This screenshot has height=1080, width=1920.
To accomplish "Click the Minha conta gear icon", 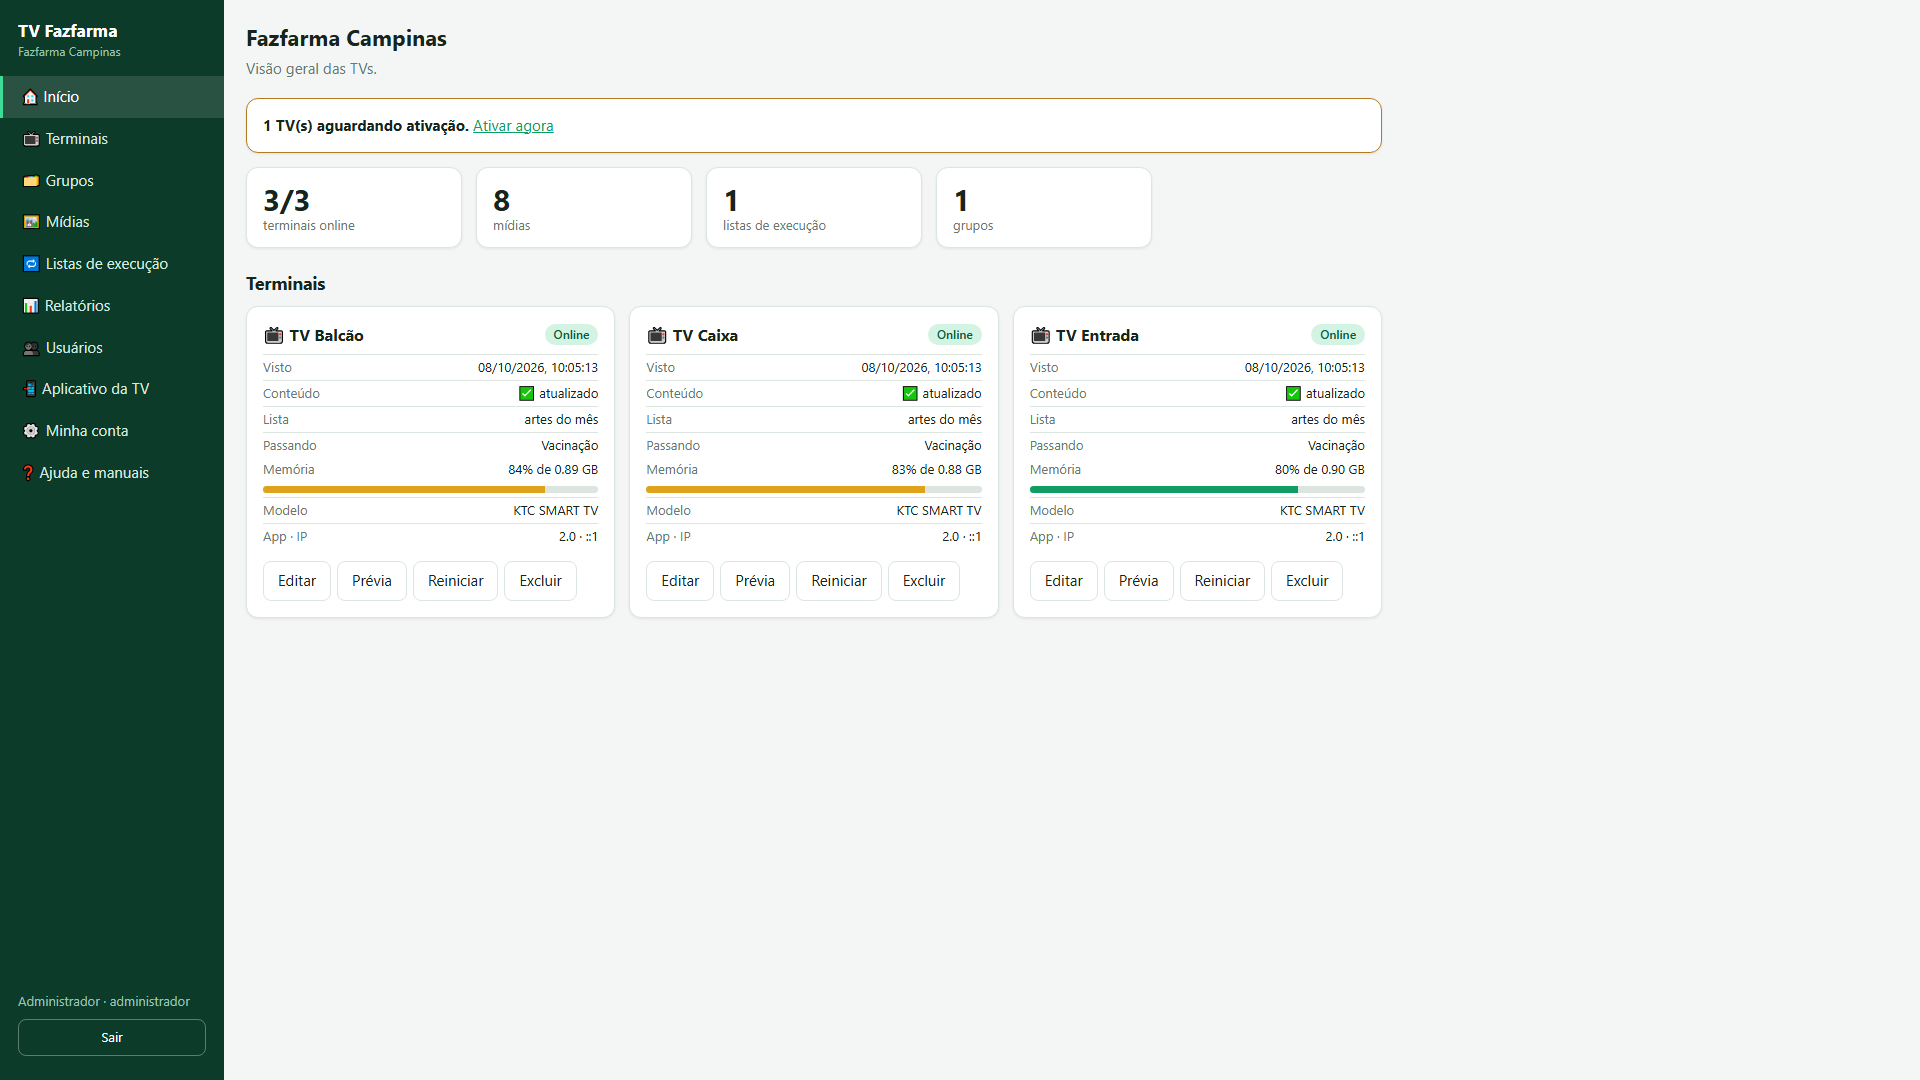I will (31, 431).
